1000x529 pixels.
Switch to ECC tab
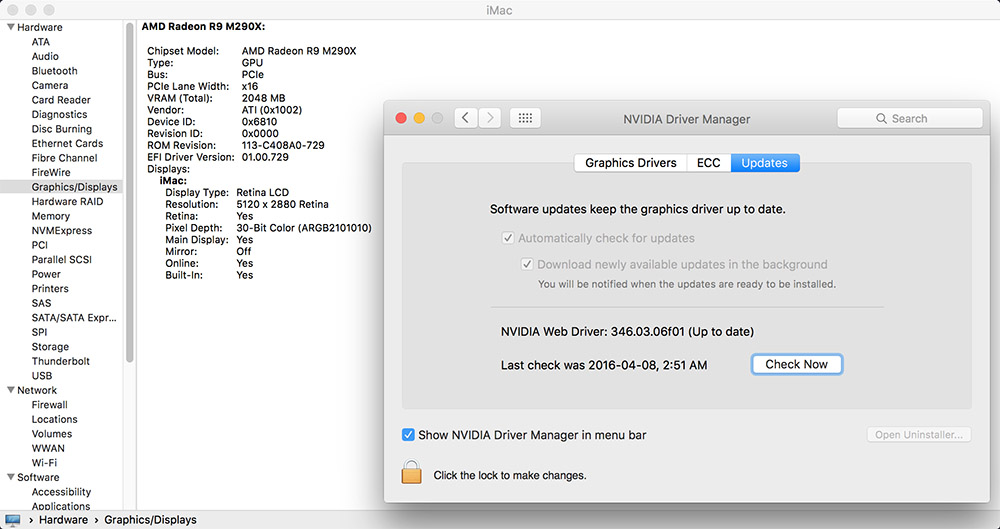click(709, 163)
